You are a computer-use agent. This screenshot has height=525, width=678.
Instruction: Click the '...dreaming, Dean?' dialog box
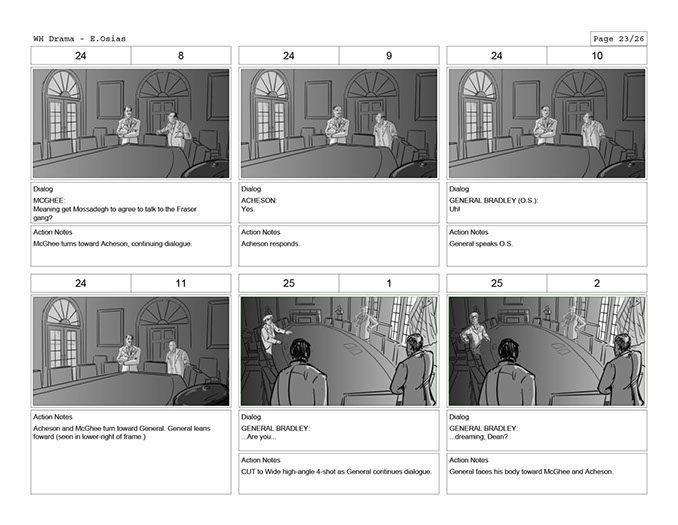click(x=547, y=430)
